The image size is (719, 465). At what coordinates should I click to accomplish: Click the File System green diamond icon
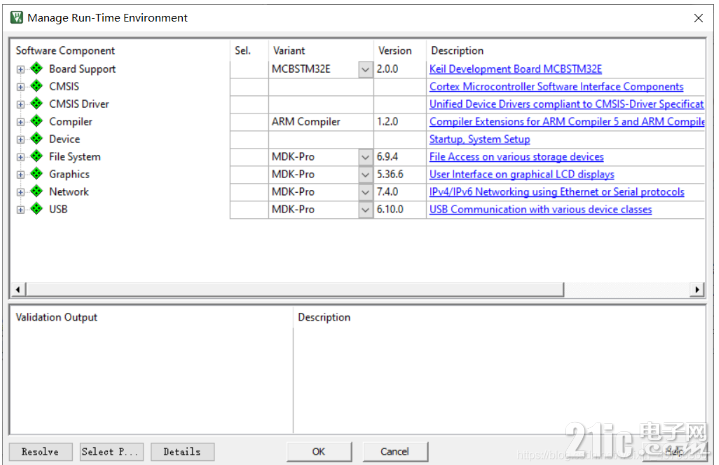point(37,156)
